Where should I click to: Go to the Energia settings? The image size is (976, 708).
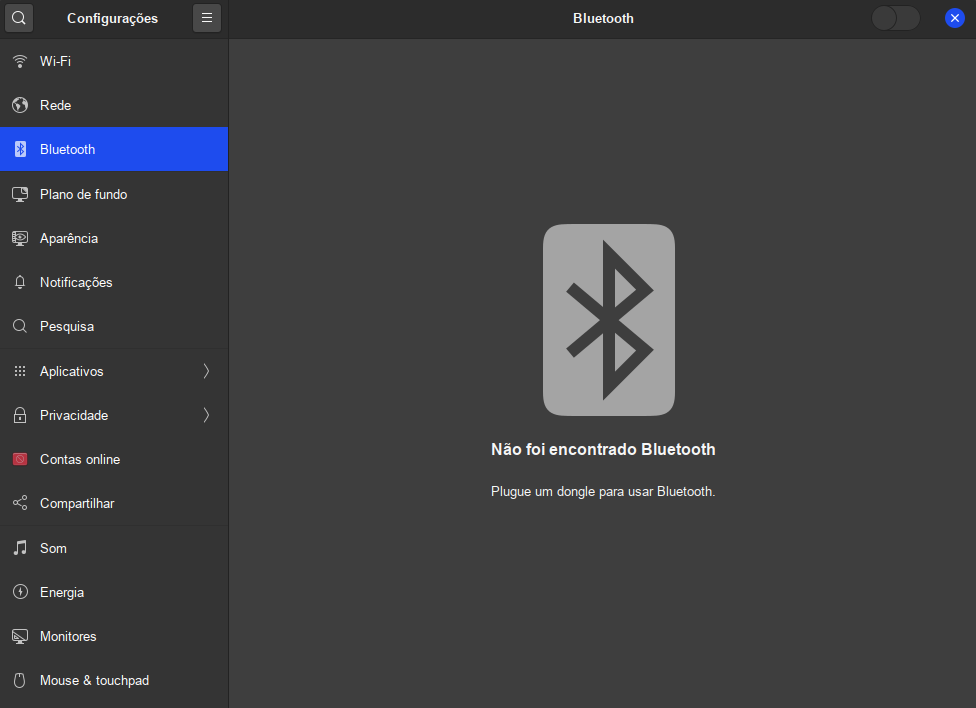62,592
